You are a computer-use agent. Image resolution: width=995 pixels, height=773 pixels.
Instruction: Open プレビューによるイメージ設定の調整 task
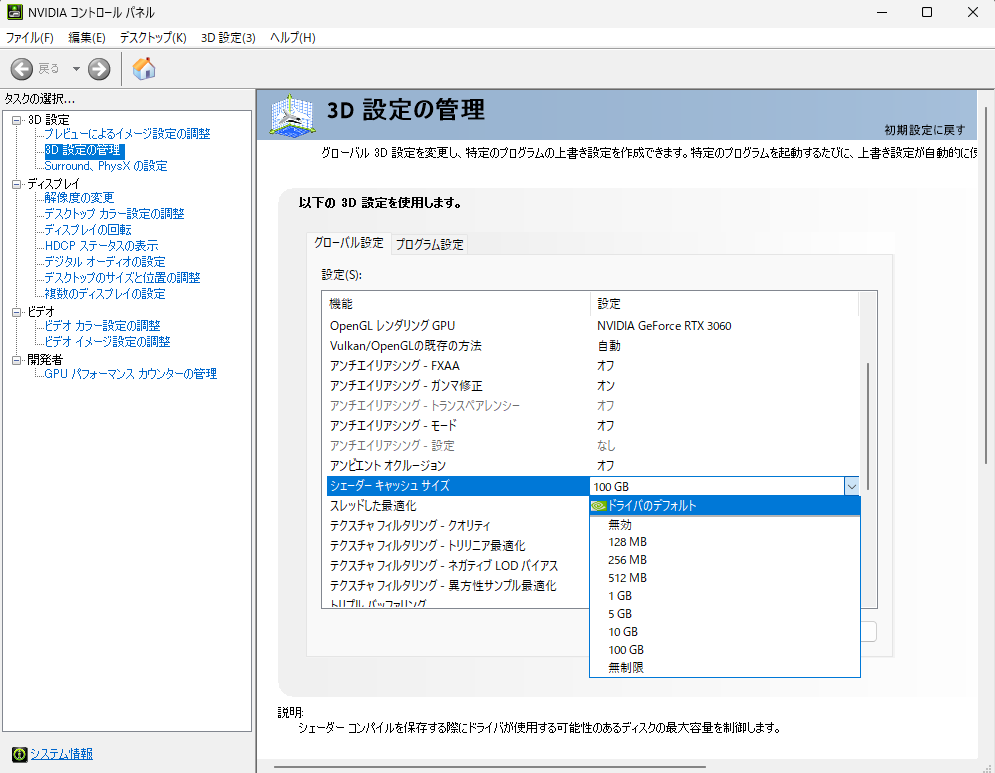[x=127, y=134]
